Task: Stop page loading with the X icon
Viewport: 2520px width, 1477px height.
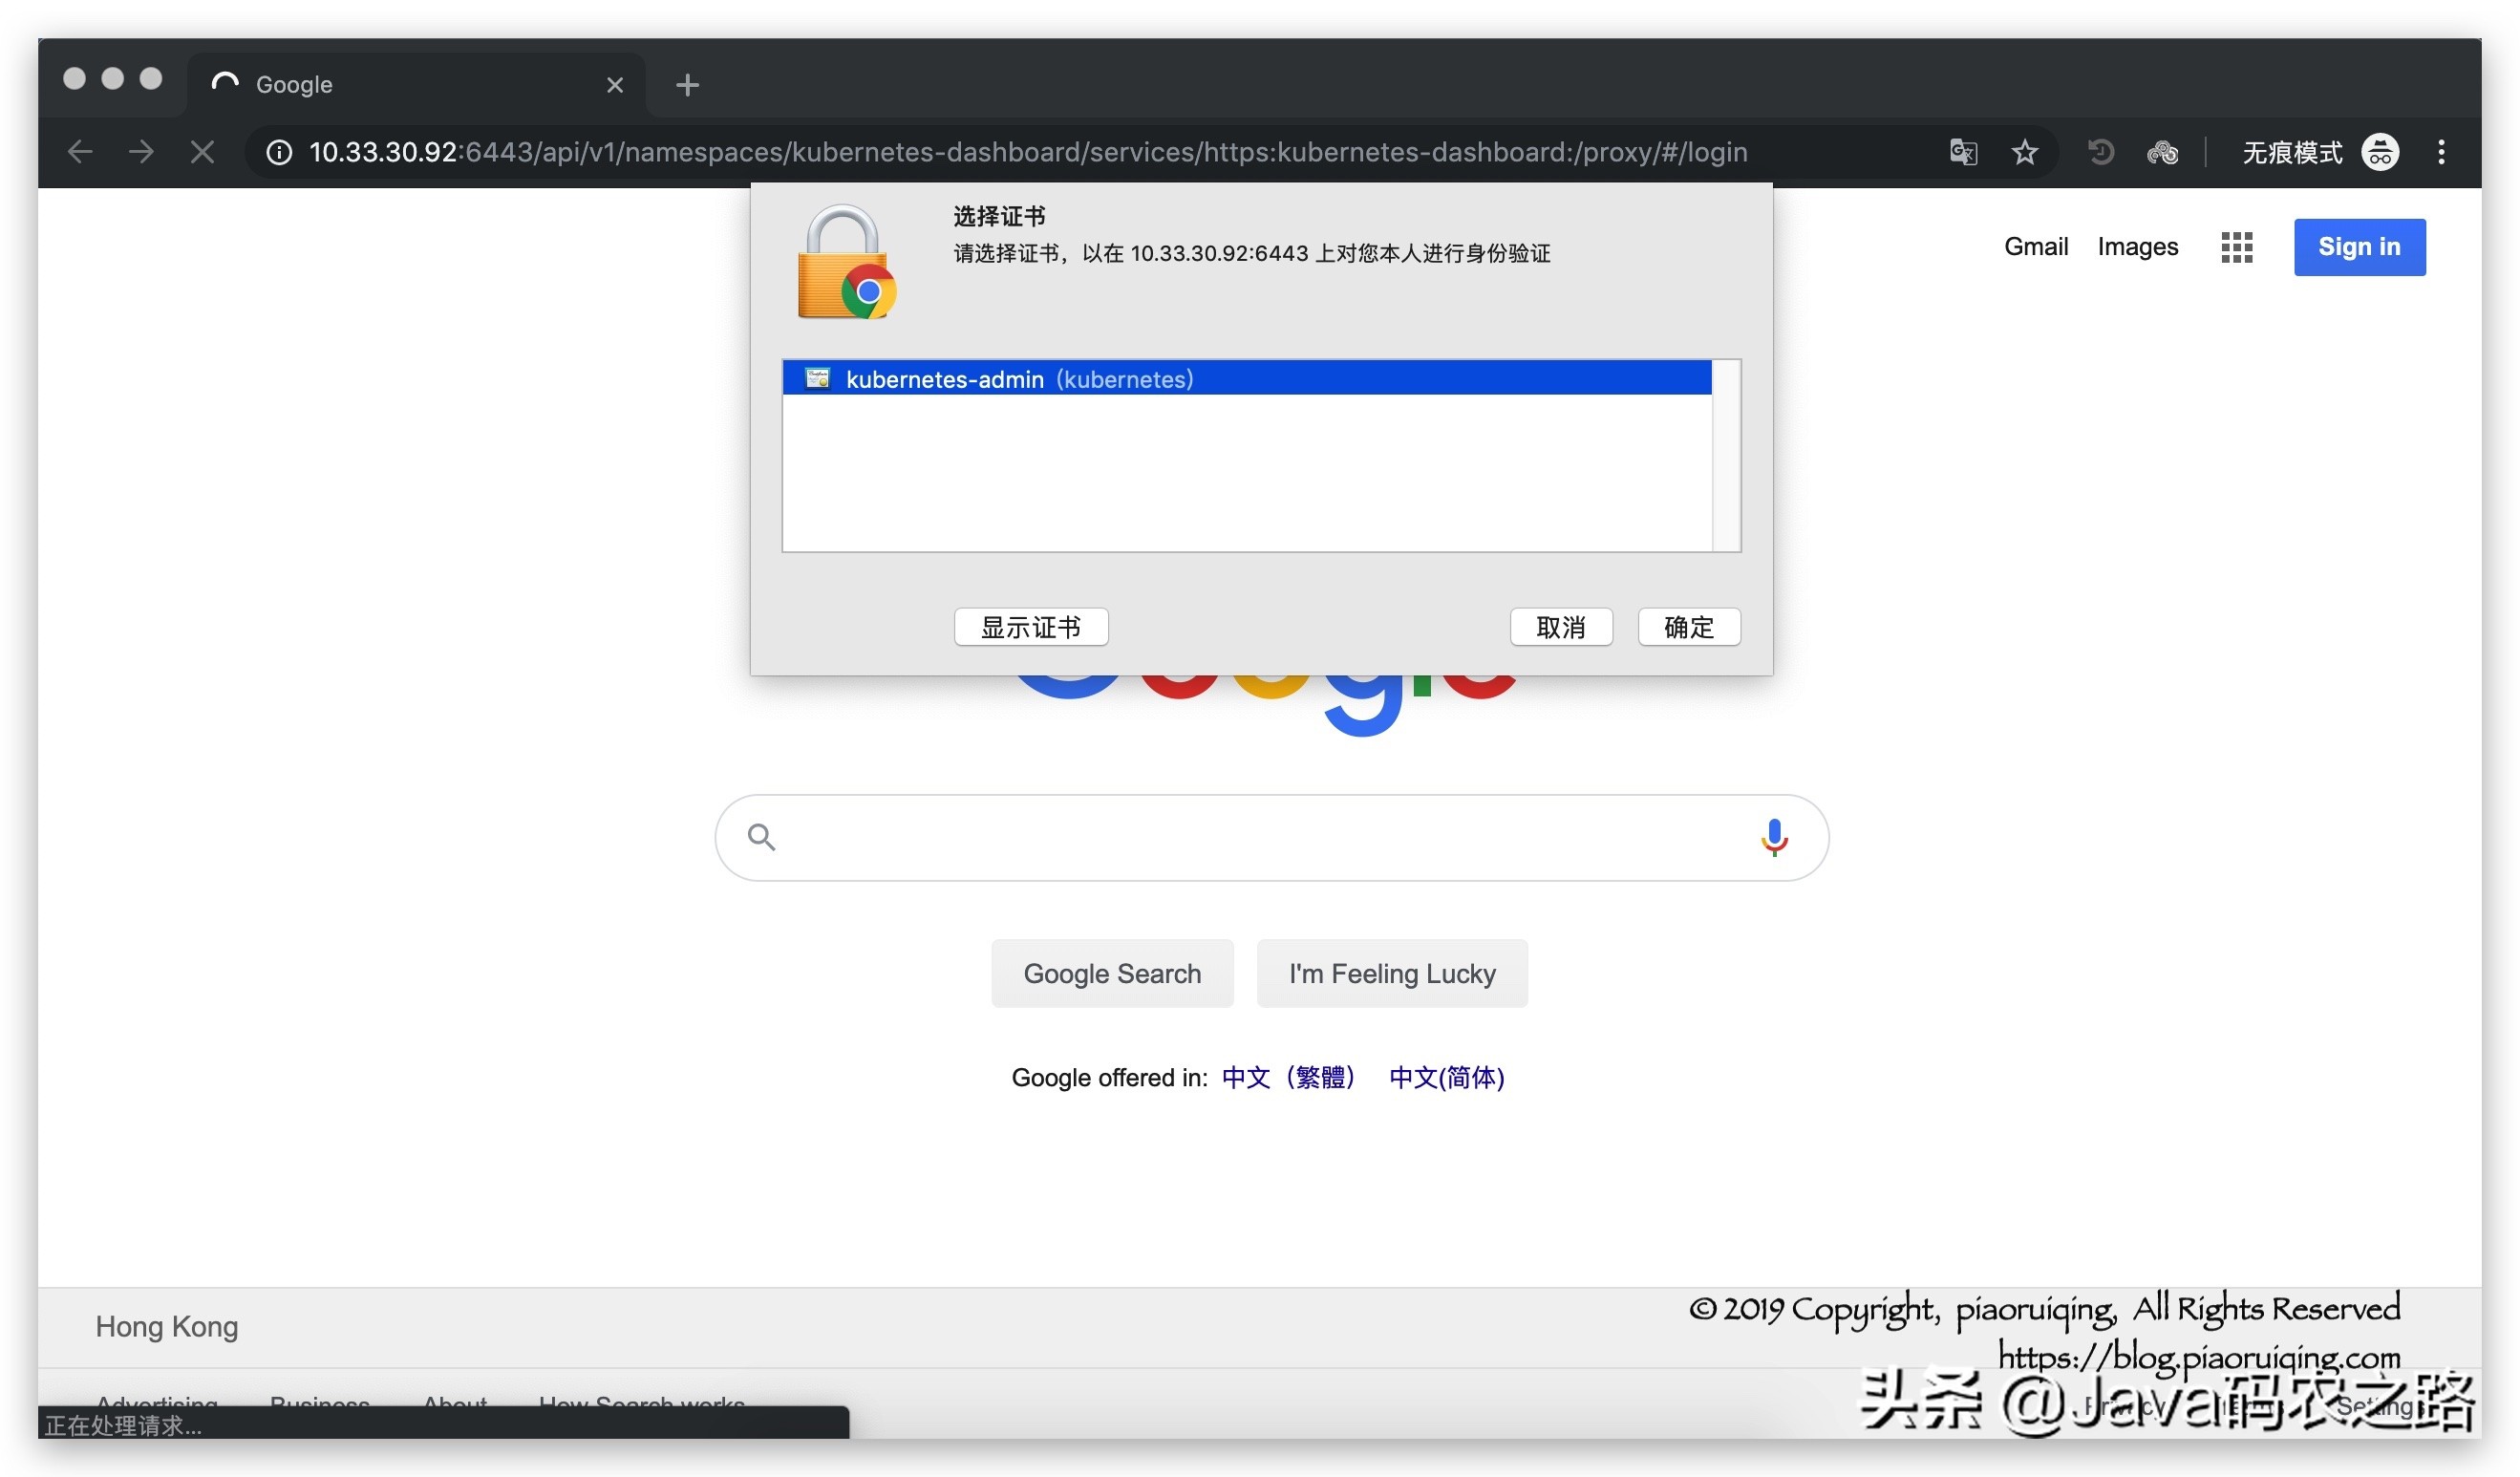Action: tap(202, 151)
